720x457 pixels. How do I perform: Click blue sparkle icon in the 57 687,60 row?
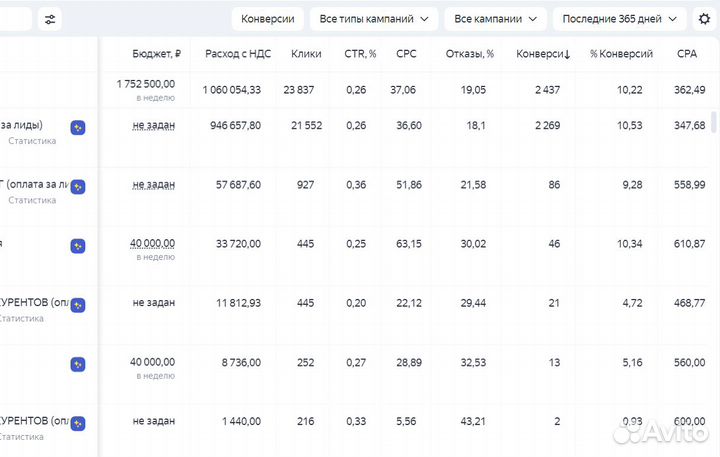[78, 186]
